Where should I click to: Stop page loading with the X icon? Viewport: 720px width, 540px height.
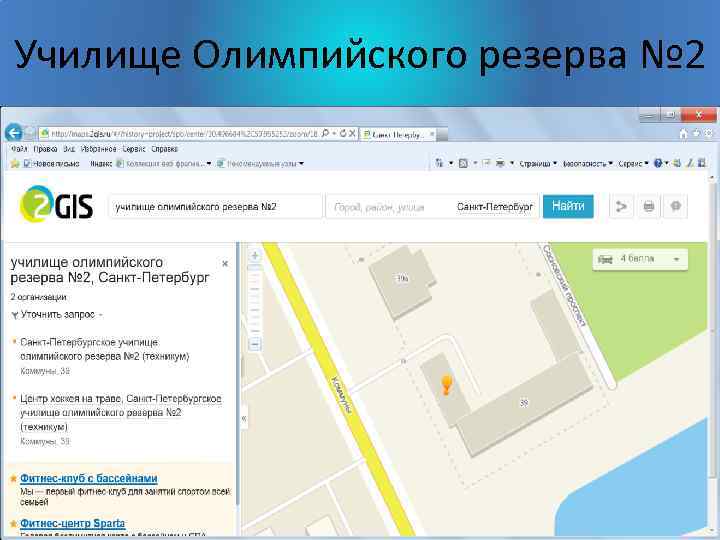coord(352,134)
